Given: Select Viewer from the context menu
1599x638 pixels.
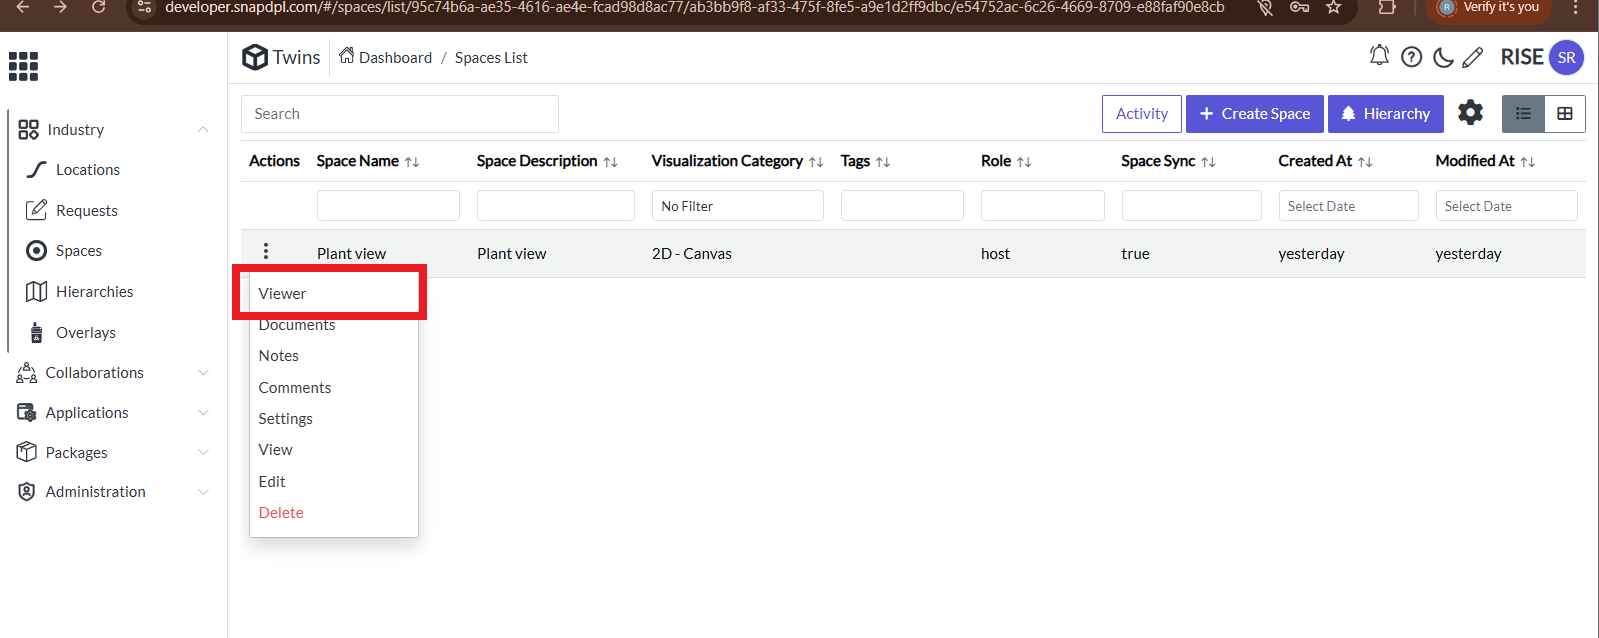Looking at the screenshot, I should click(283, 293).
